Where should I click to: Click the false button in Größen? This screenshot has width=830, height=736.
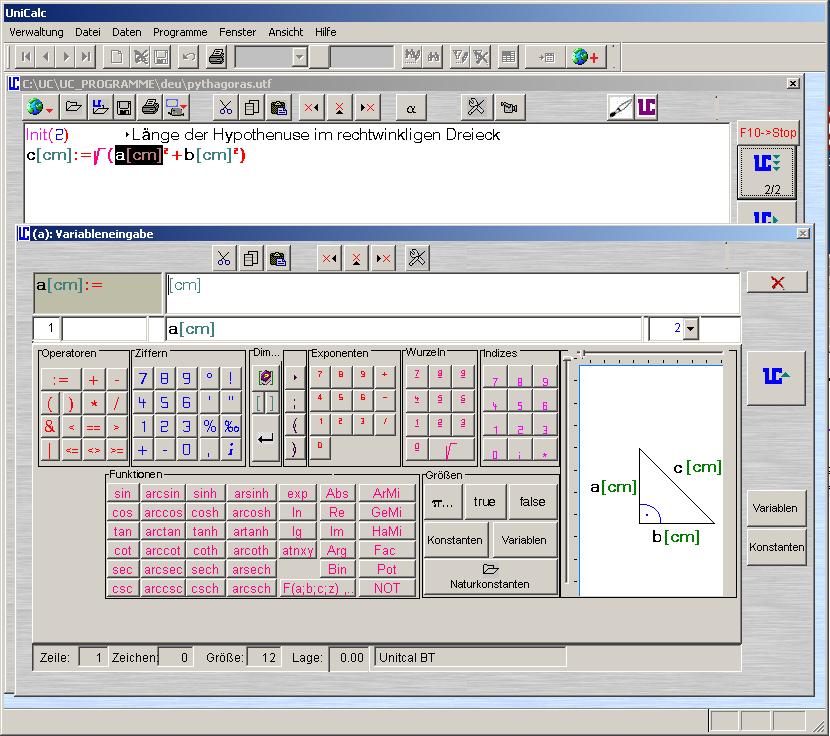tap(532, 501)
